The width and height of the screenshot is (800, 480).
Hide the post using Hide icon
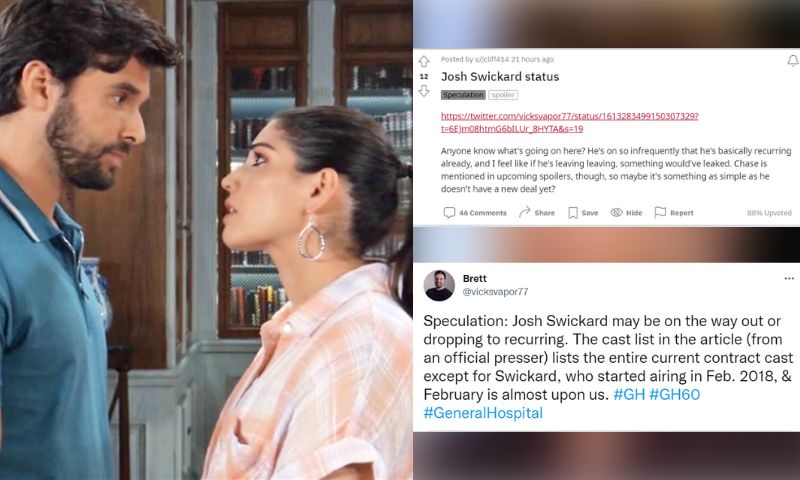[616, 212]
